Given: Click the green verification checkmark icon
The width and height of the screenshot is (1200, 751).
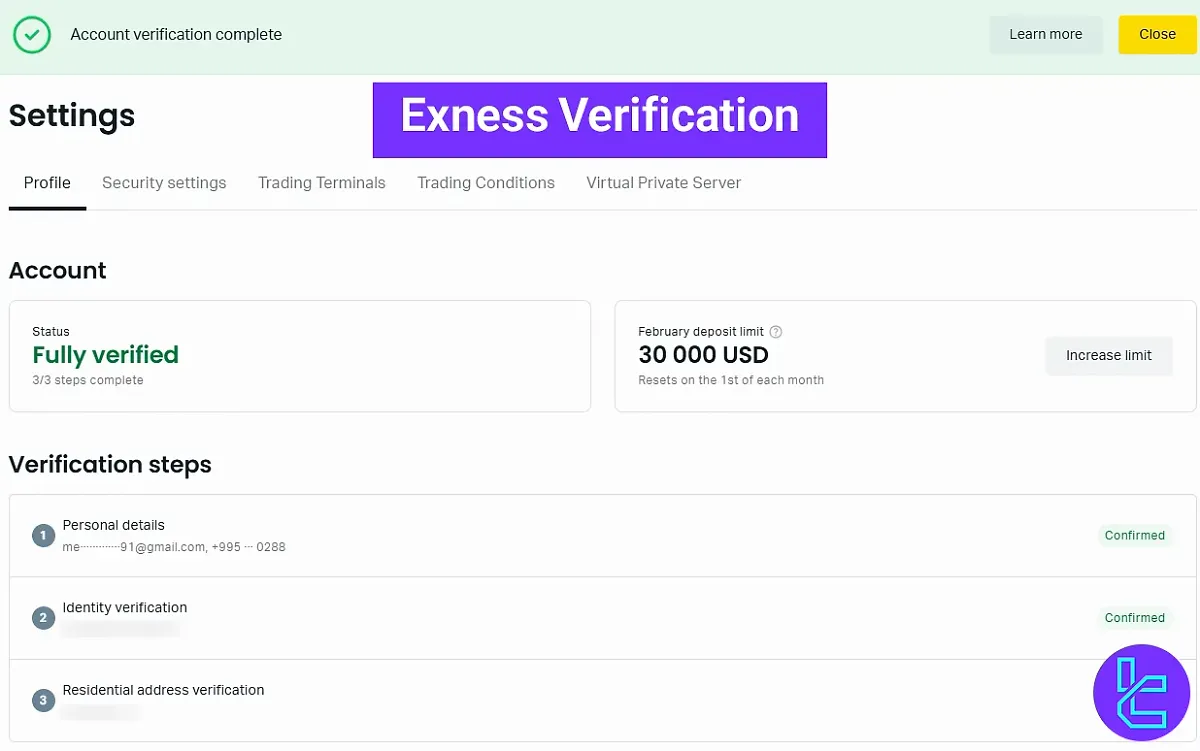Looking at the screenshot, I should pos(31,34).
